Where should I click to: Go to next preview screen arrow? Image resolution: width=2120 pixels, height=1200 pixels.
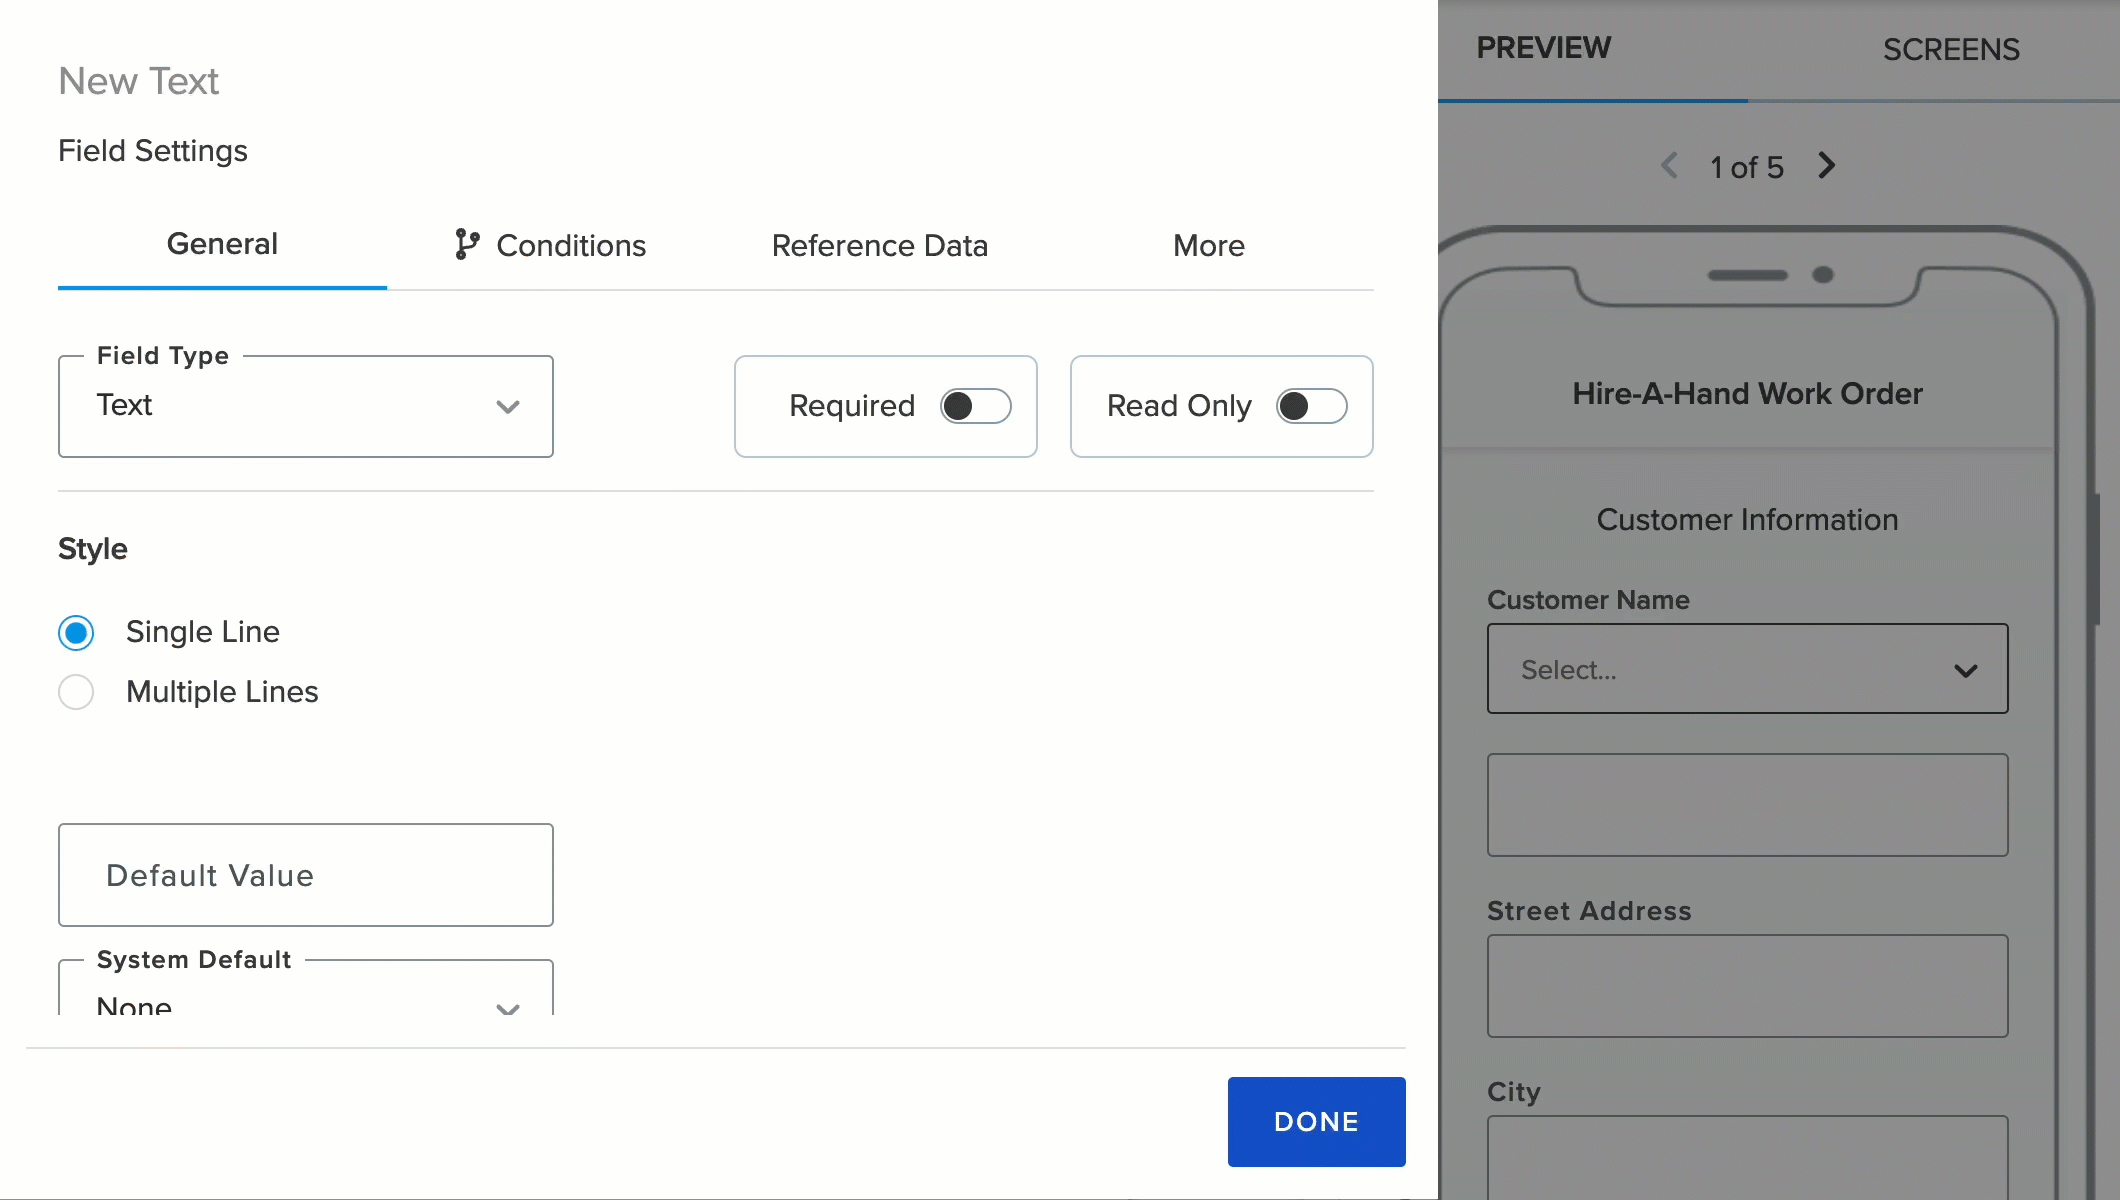pos(1826,166)
